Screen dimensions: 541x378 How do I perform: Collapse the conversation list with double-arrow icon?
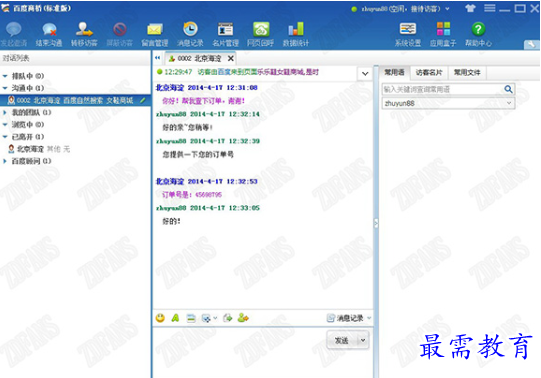(x=158, y=58)
